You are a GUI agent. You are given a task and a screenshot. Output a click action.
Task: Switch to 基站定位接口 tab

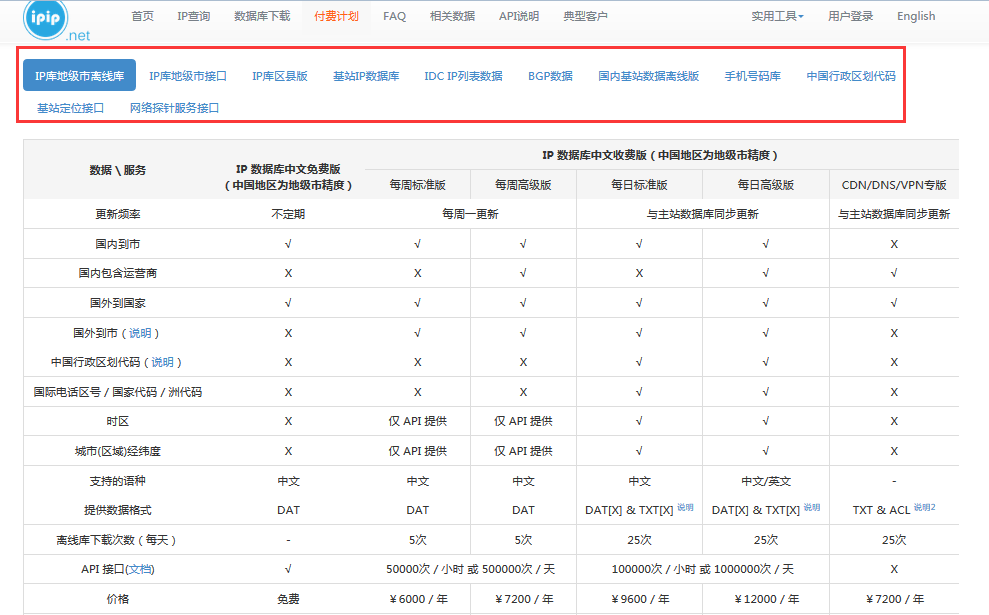click(71, 108)
